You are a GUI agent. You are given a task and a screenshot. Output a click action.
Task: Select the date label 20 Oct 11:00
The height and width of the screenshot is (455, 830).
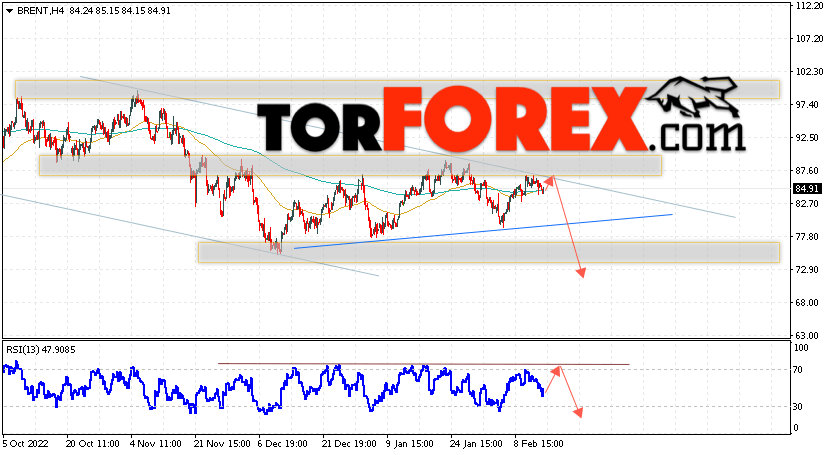tap(93, 443)
